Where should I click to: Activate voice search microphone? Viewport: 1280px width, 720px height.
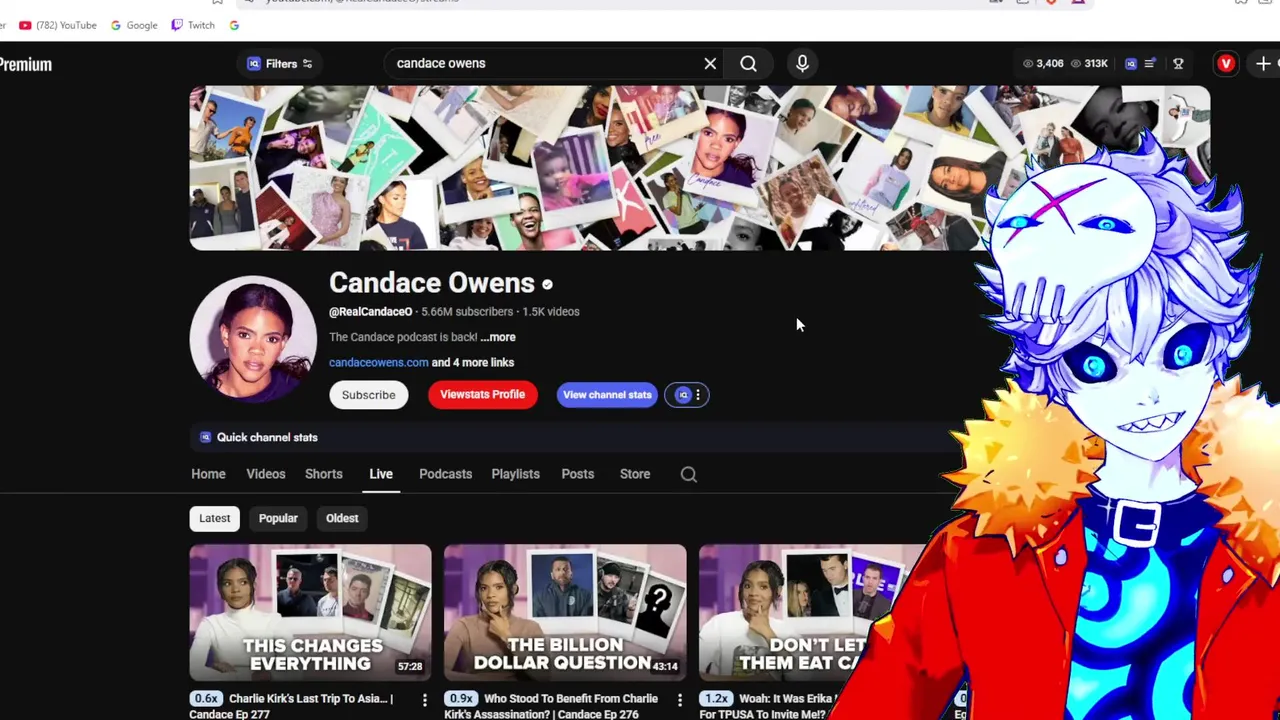point(802,64)
